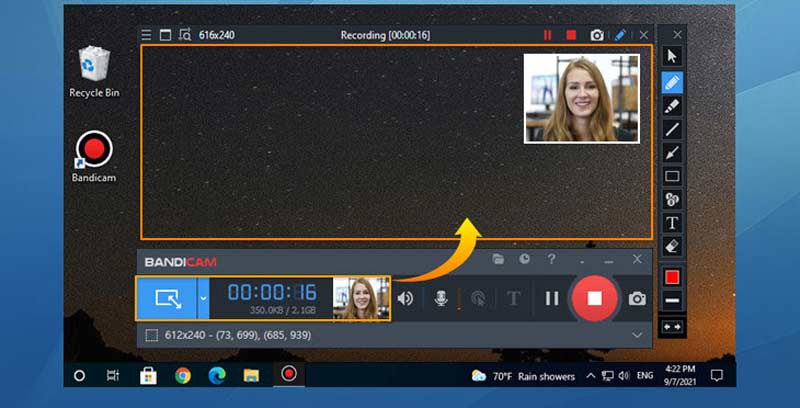Open the notification center icon
The width and height of the screenshot is (800, 408).
716,376
